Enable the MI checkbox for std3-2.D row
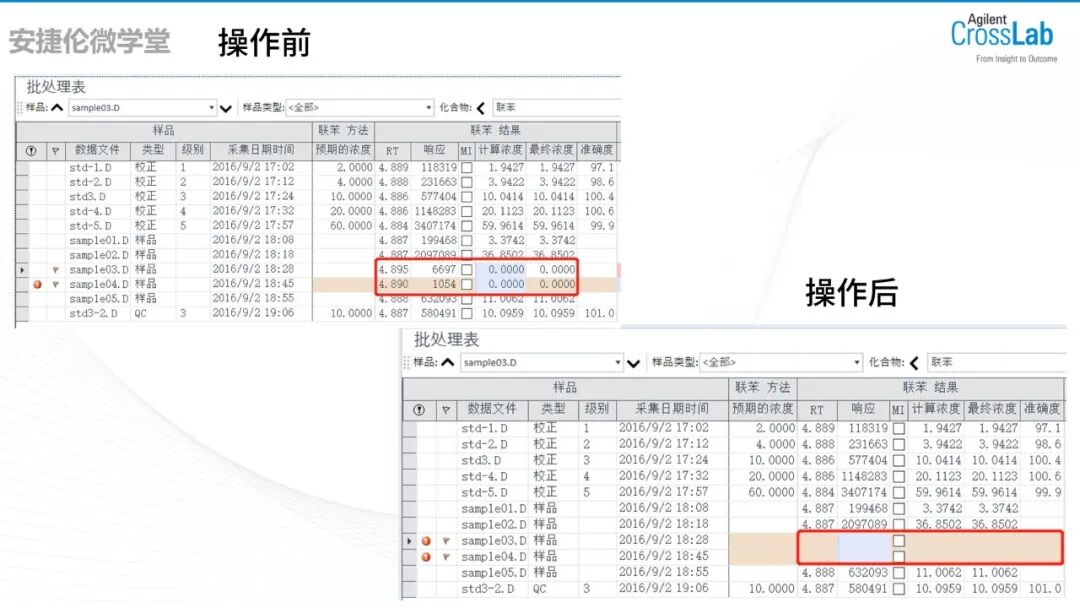 point(465,314)
